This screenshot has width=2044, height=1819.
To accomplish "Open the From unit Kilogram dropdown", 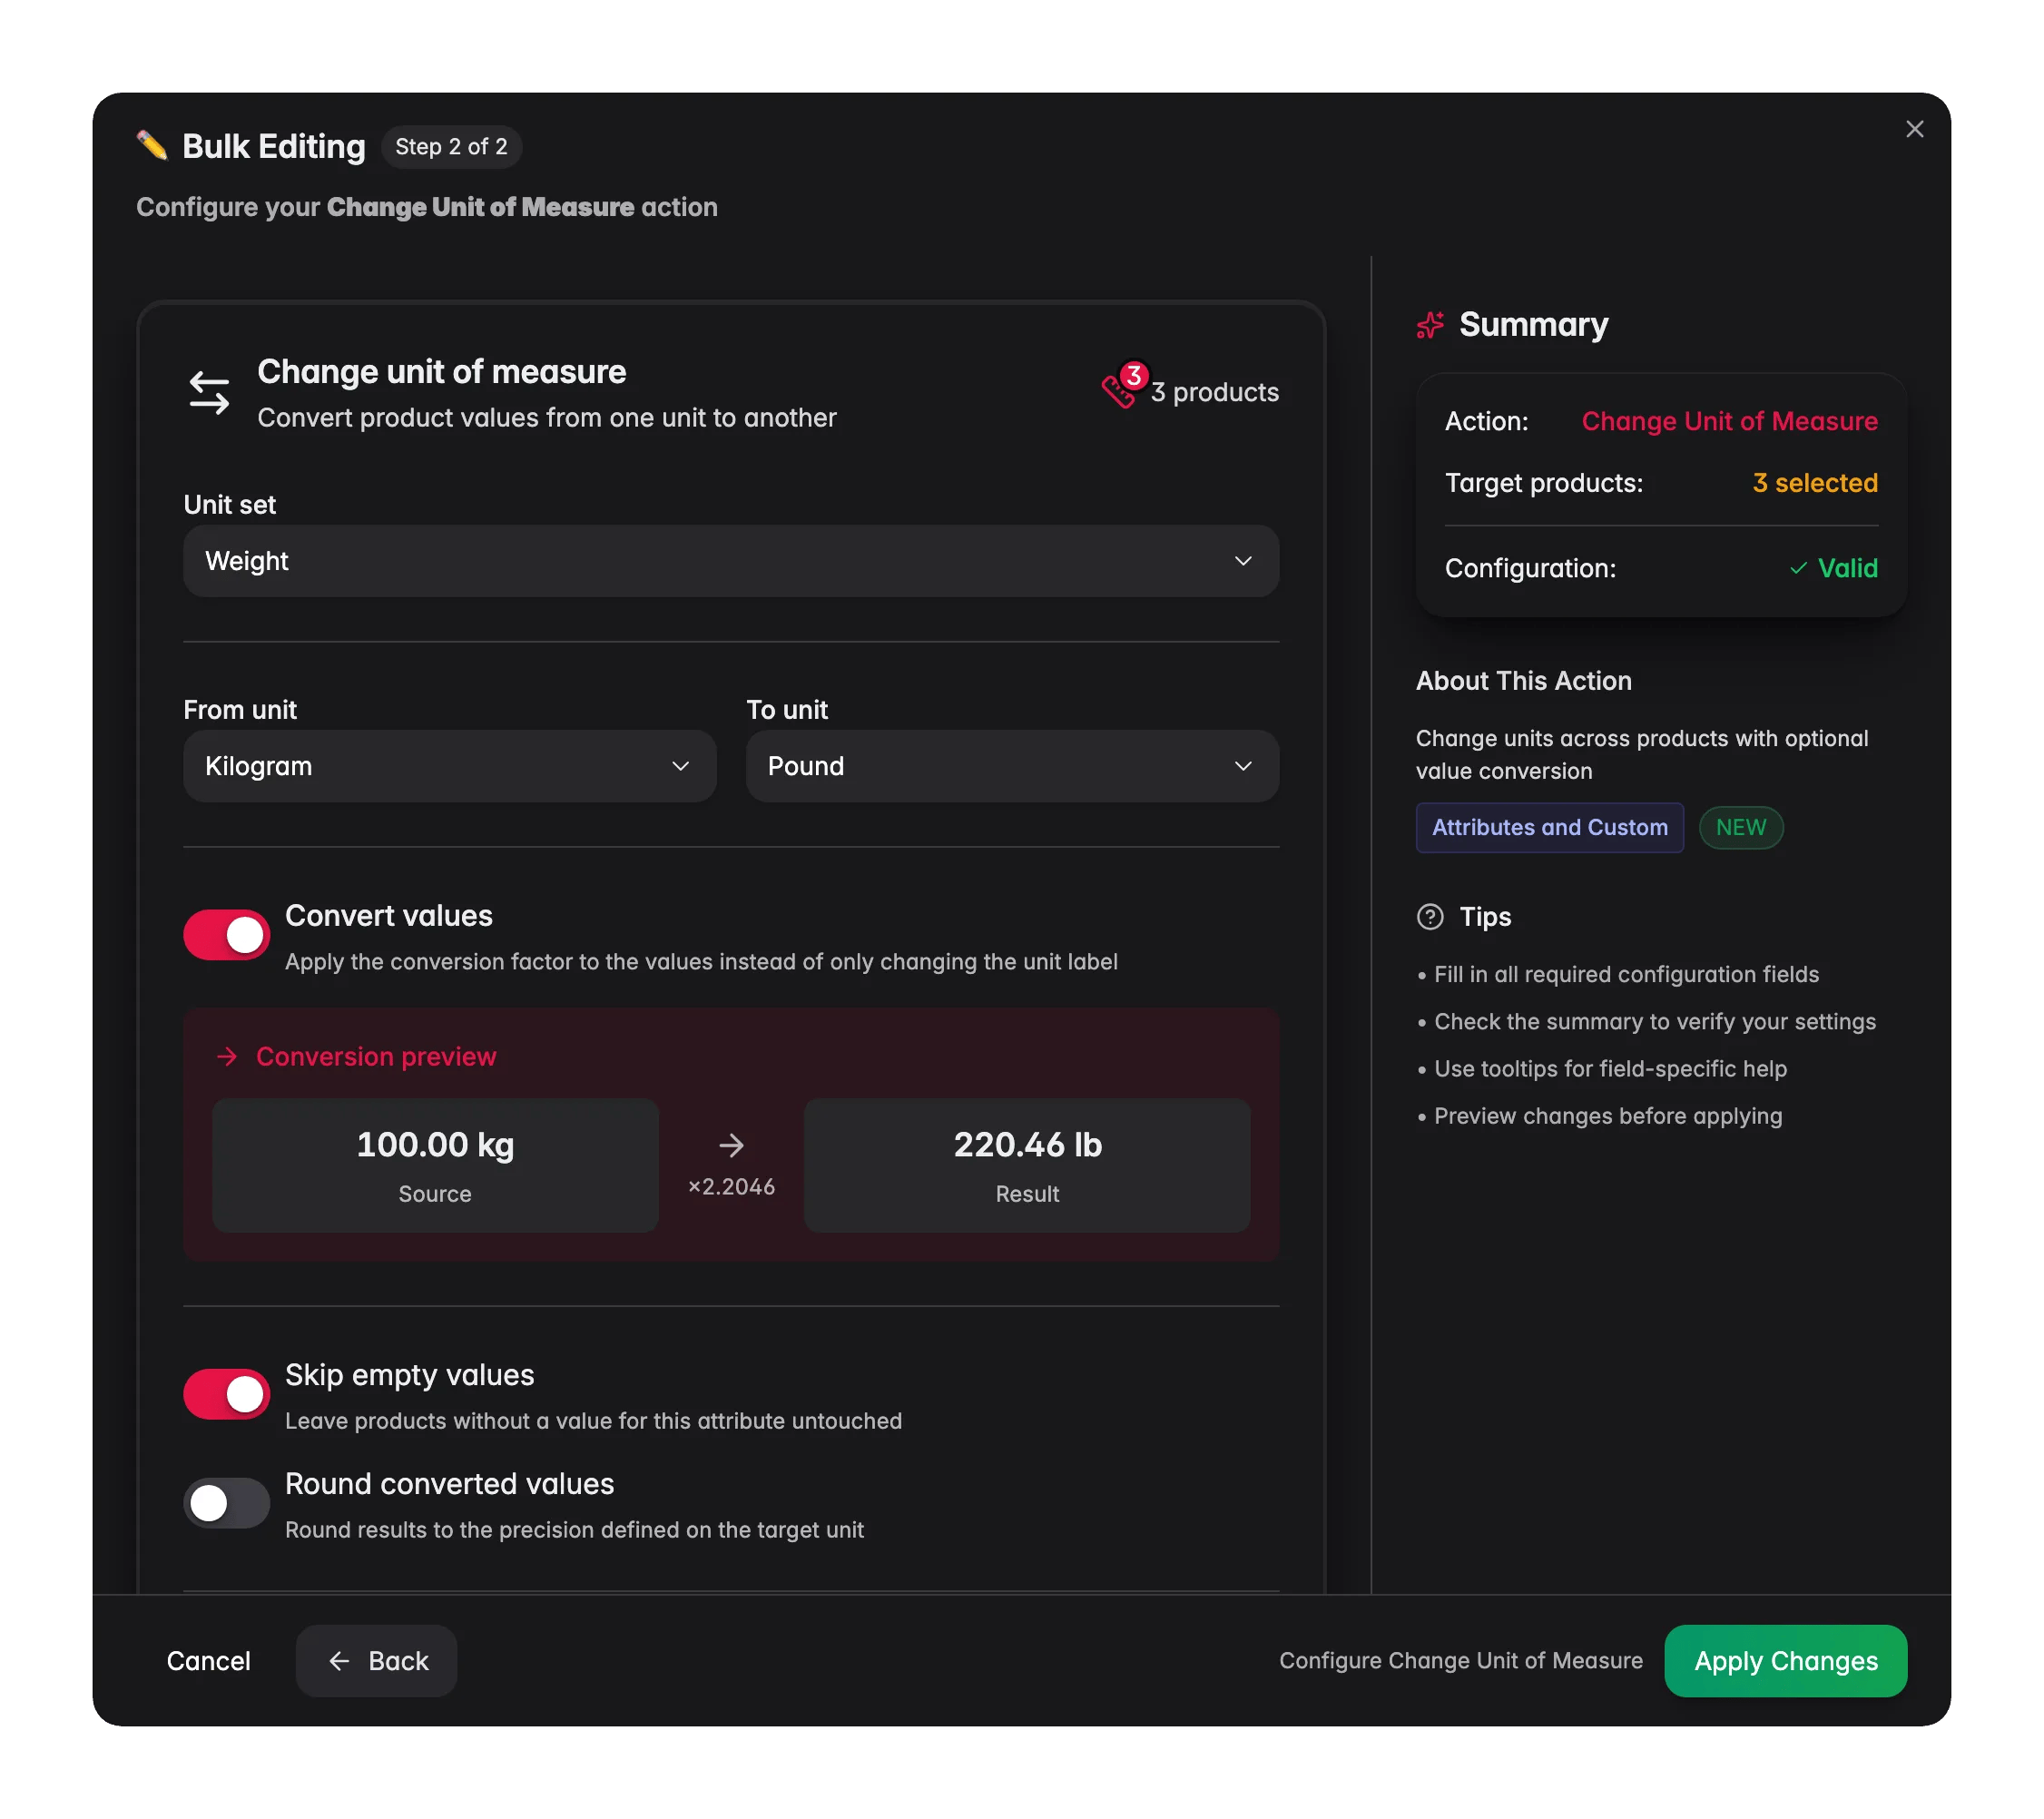I will pyautogui.click(x=450, y=766).
